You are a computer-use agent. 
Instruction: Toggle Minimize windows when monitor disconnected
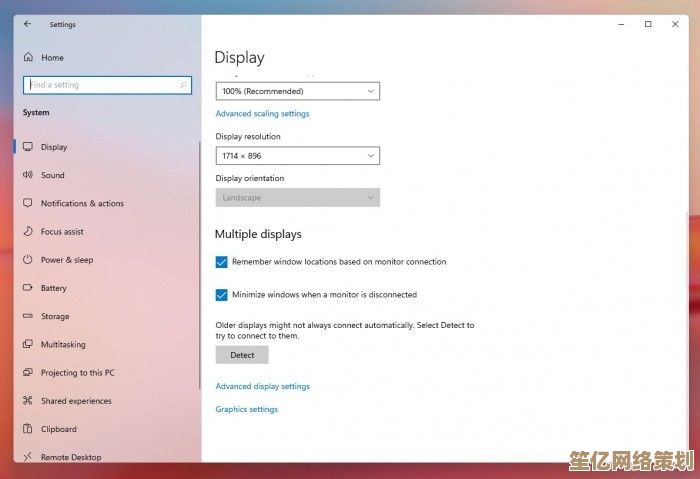click(222, 295)
